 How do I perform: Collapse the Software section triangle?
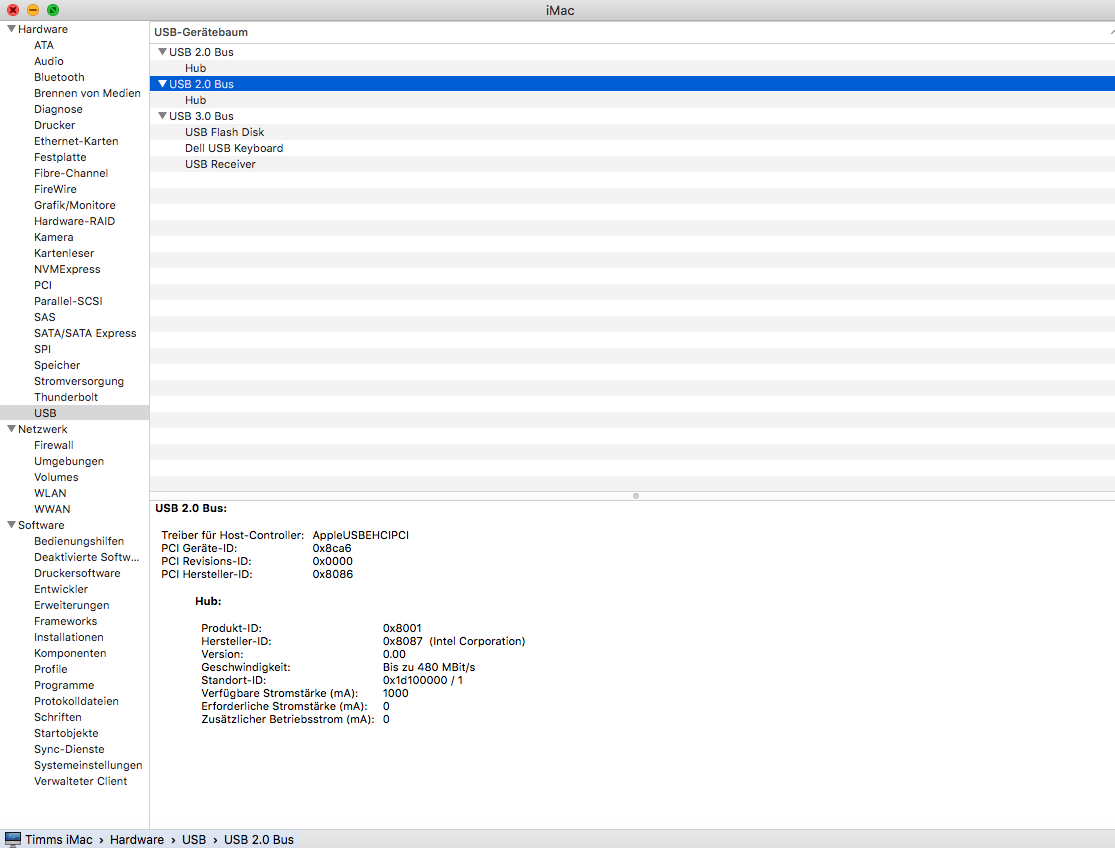coord(11,525)
